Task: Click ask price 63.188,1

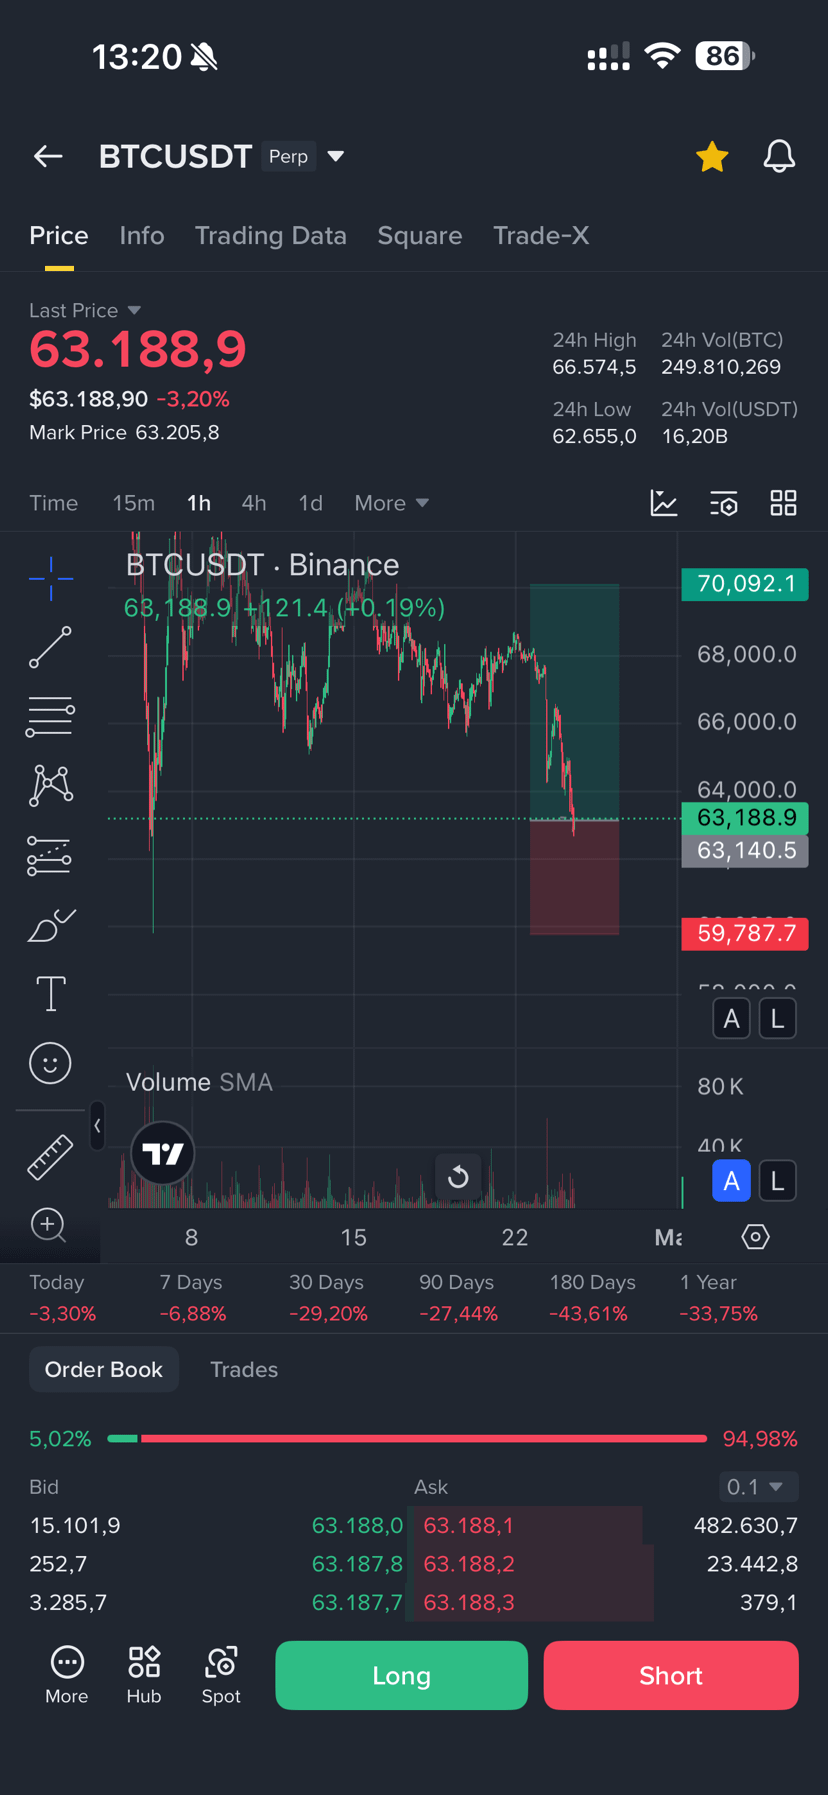Action: pos(468,1525)
